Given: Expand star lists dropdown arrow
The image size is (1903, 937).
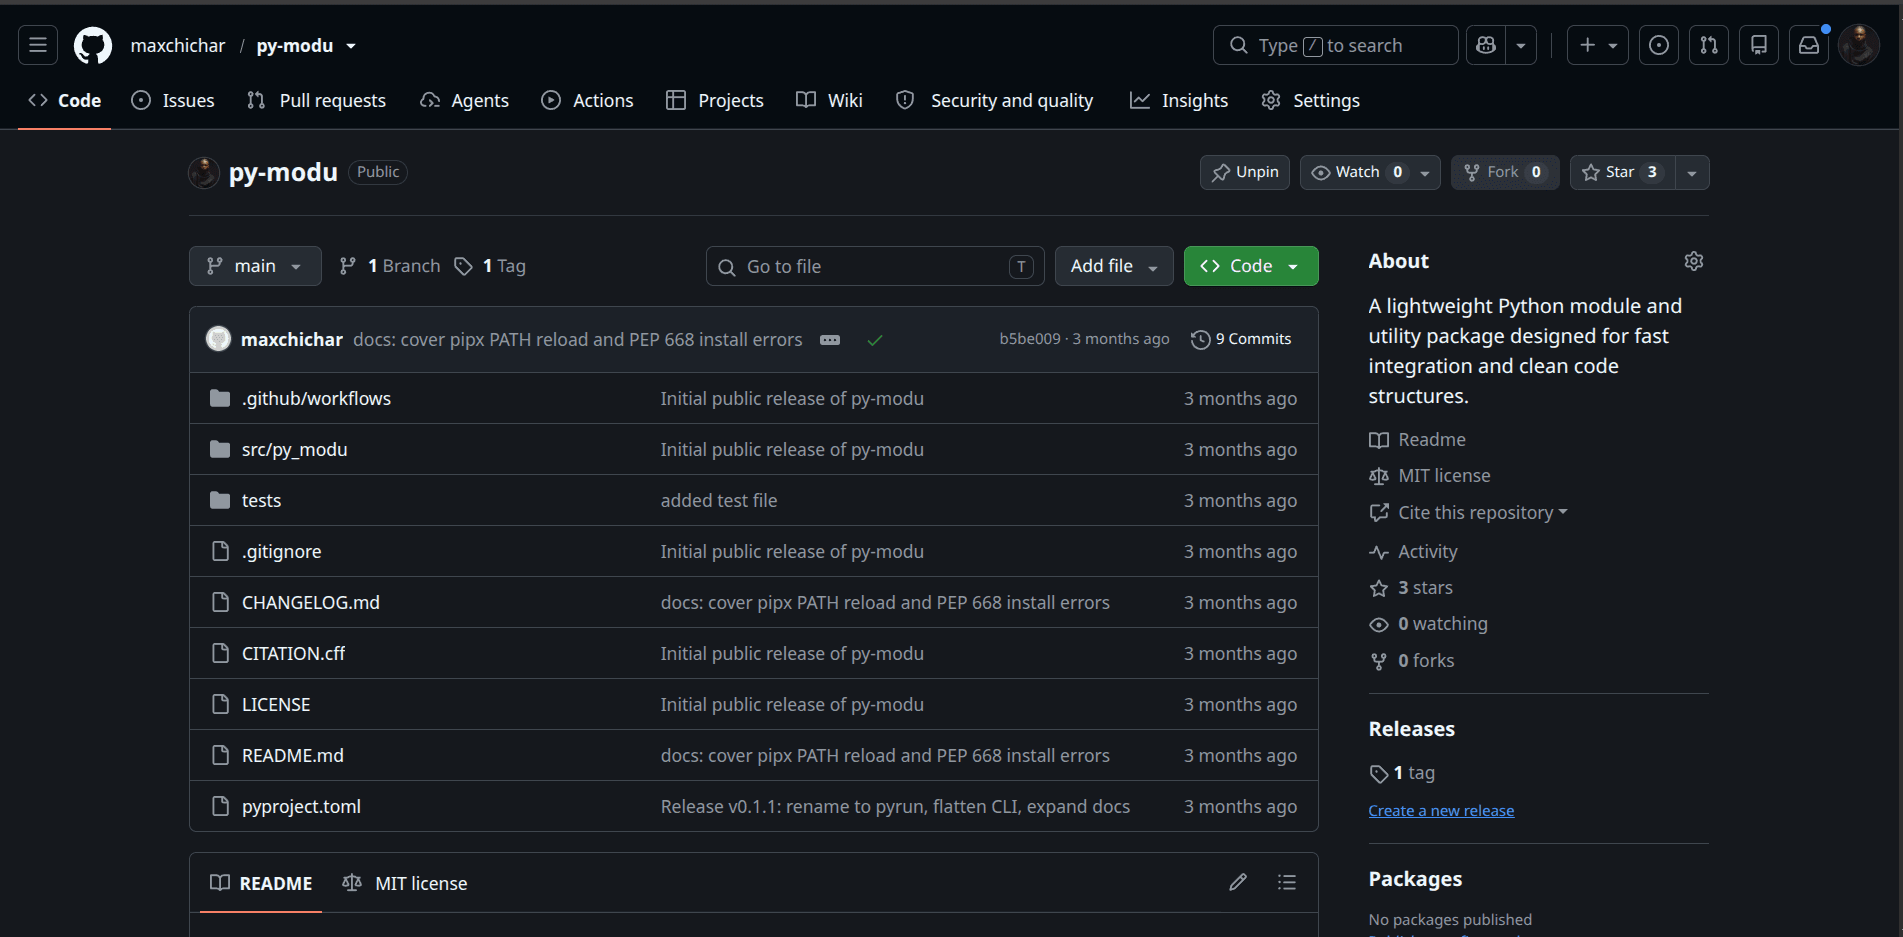Looking at the screenshot, I should (1692, 172).
